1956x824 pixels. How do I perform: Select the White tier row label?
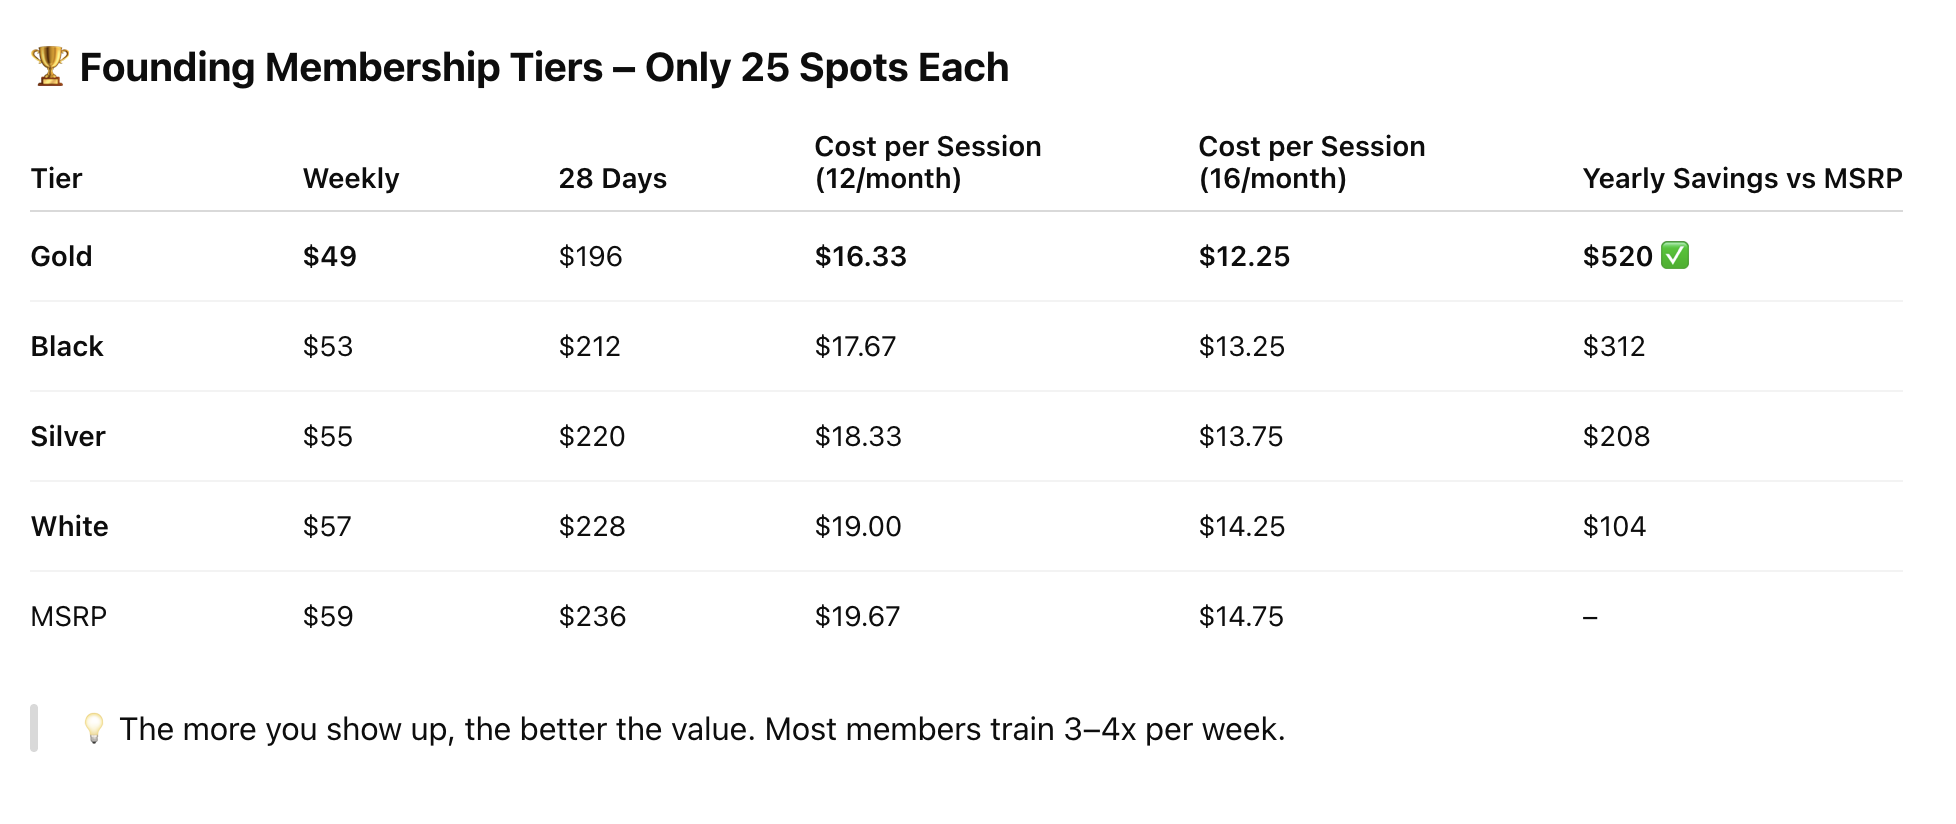pos(69,526)
